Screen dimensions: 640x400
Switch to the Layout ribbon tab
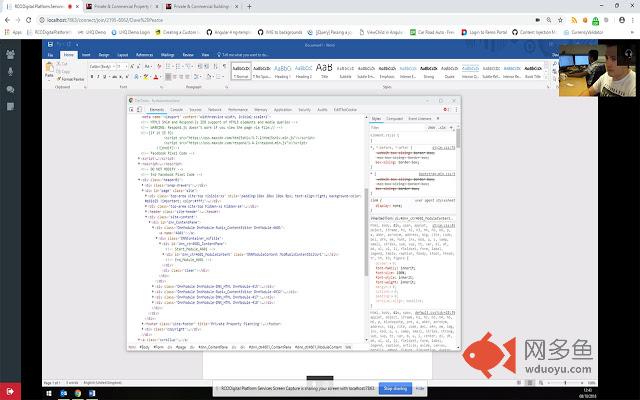122,55
